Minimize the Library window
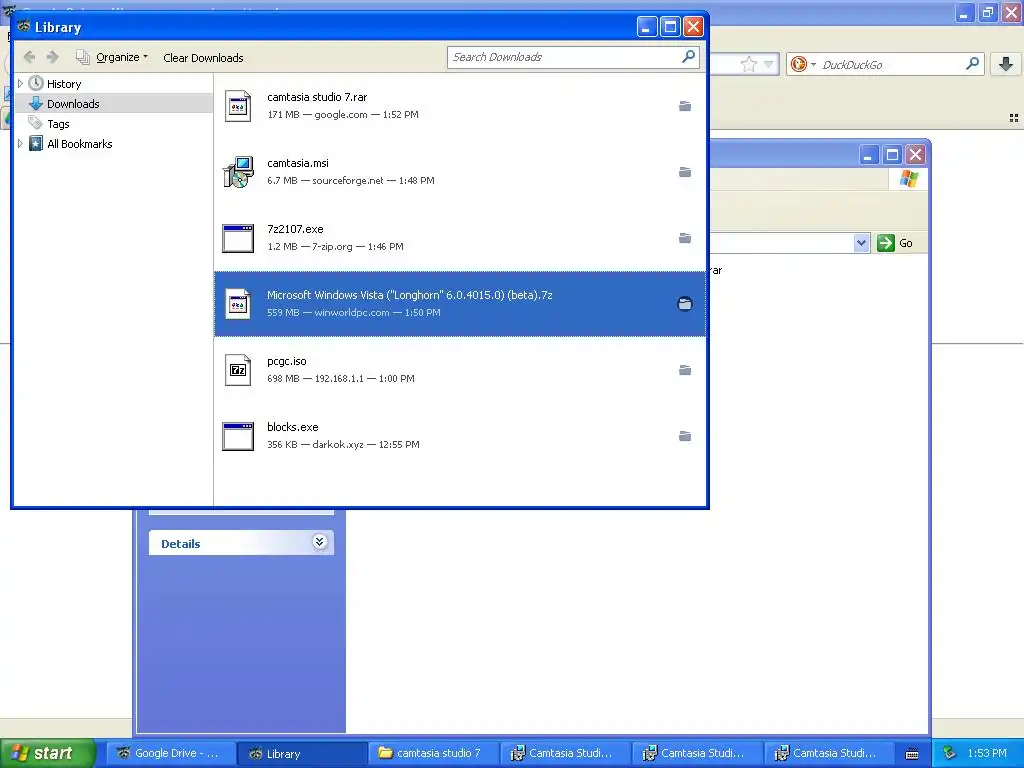Viewport: 1024px width, 768px height. 647,27
